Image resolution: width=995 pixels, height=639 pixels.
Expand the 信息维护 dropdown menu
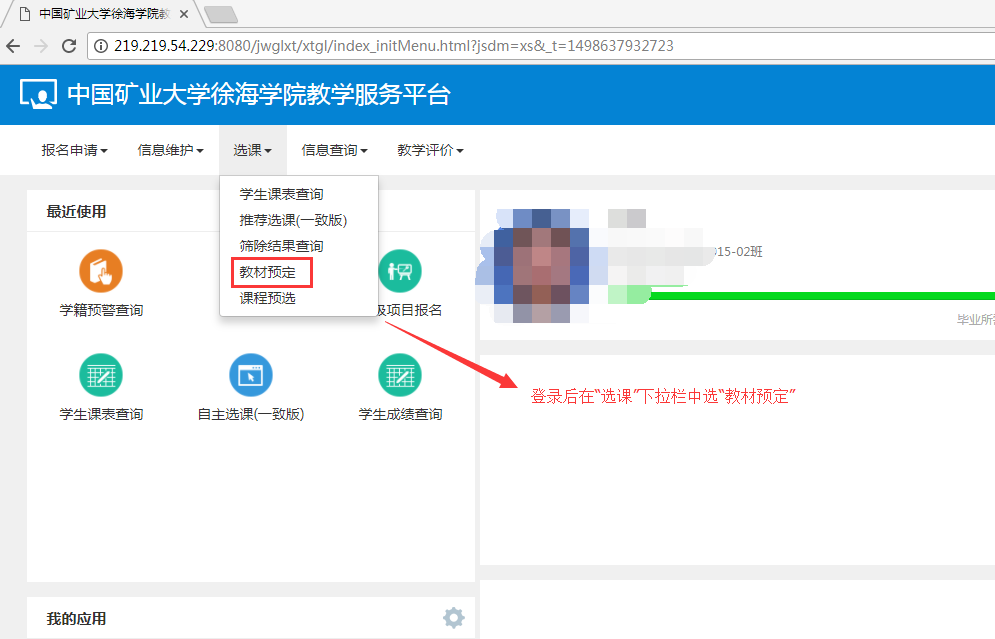click(x=170, y=150)
